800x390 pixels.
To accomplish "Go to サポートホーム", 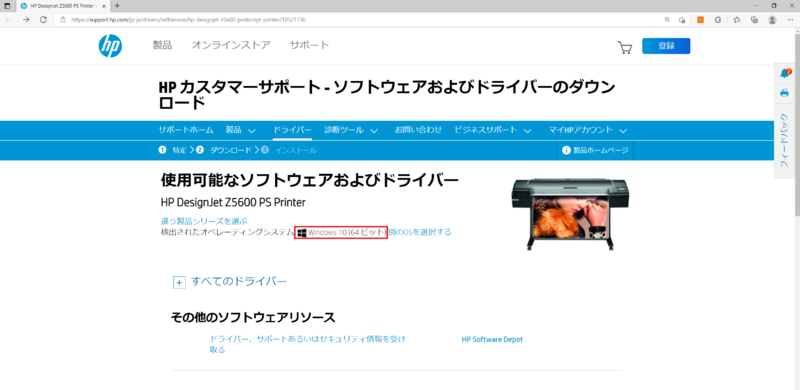I will point(186,130).
